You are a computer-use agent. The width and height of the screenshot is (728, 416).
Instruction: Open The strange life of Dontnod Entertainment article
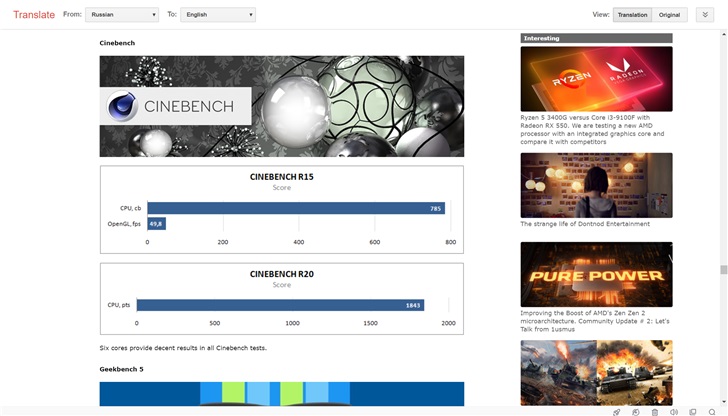point(585,224)
